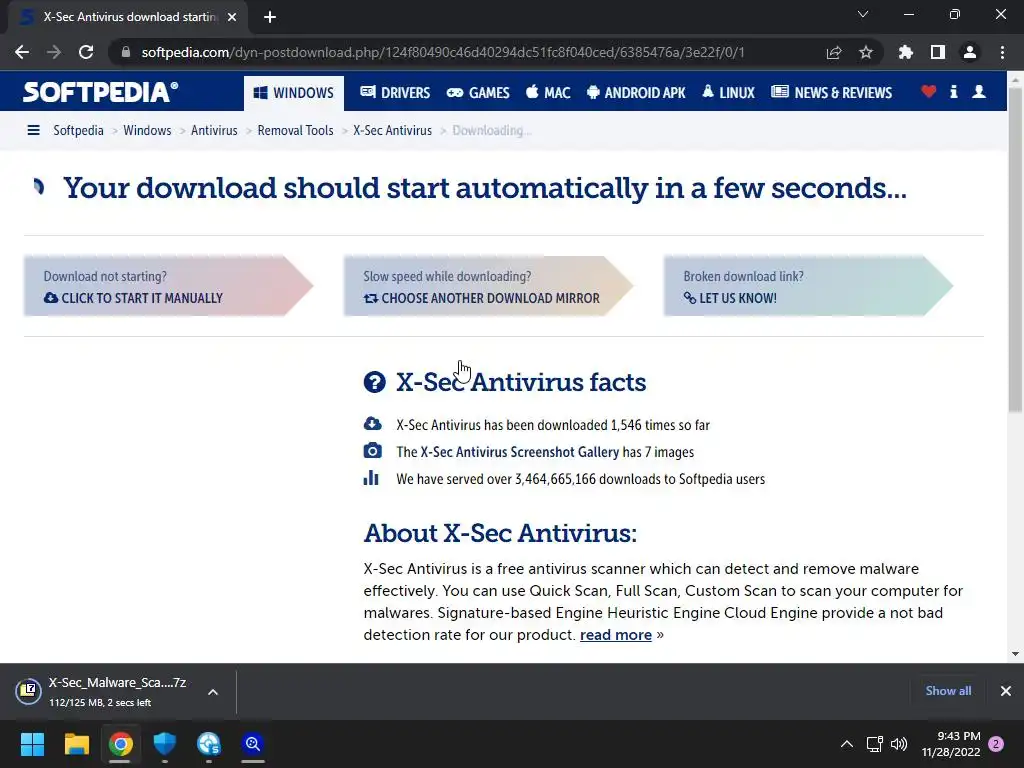Viewport: 1024px width, 768px height.
Task: Open the Drivers section
Action: click(395, 93)
